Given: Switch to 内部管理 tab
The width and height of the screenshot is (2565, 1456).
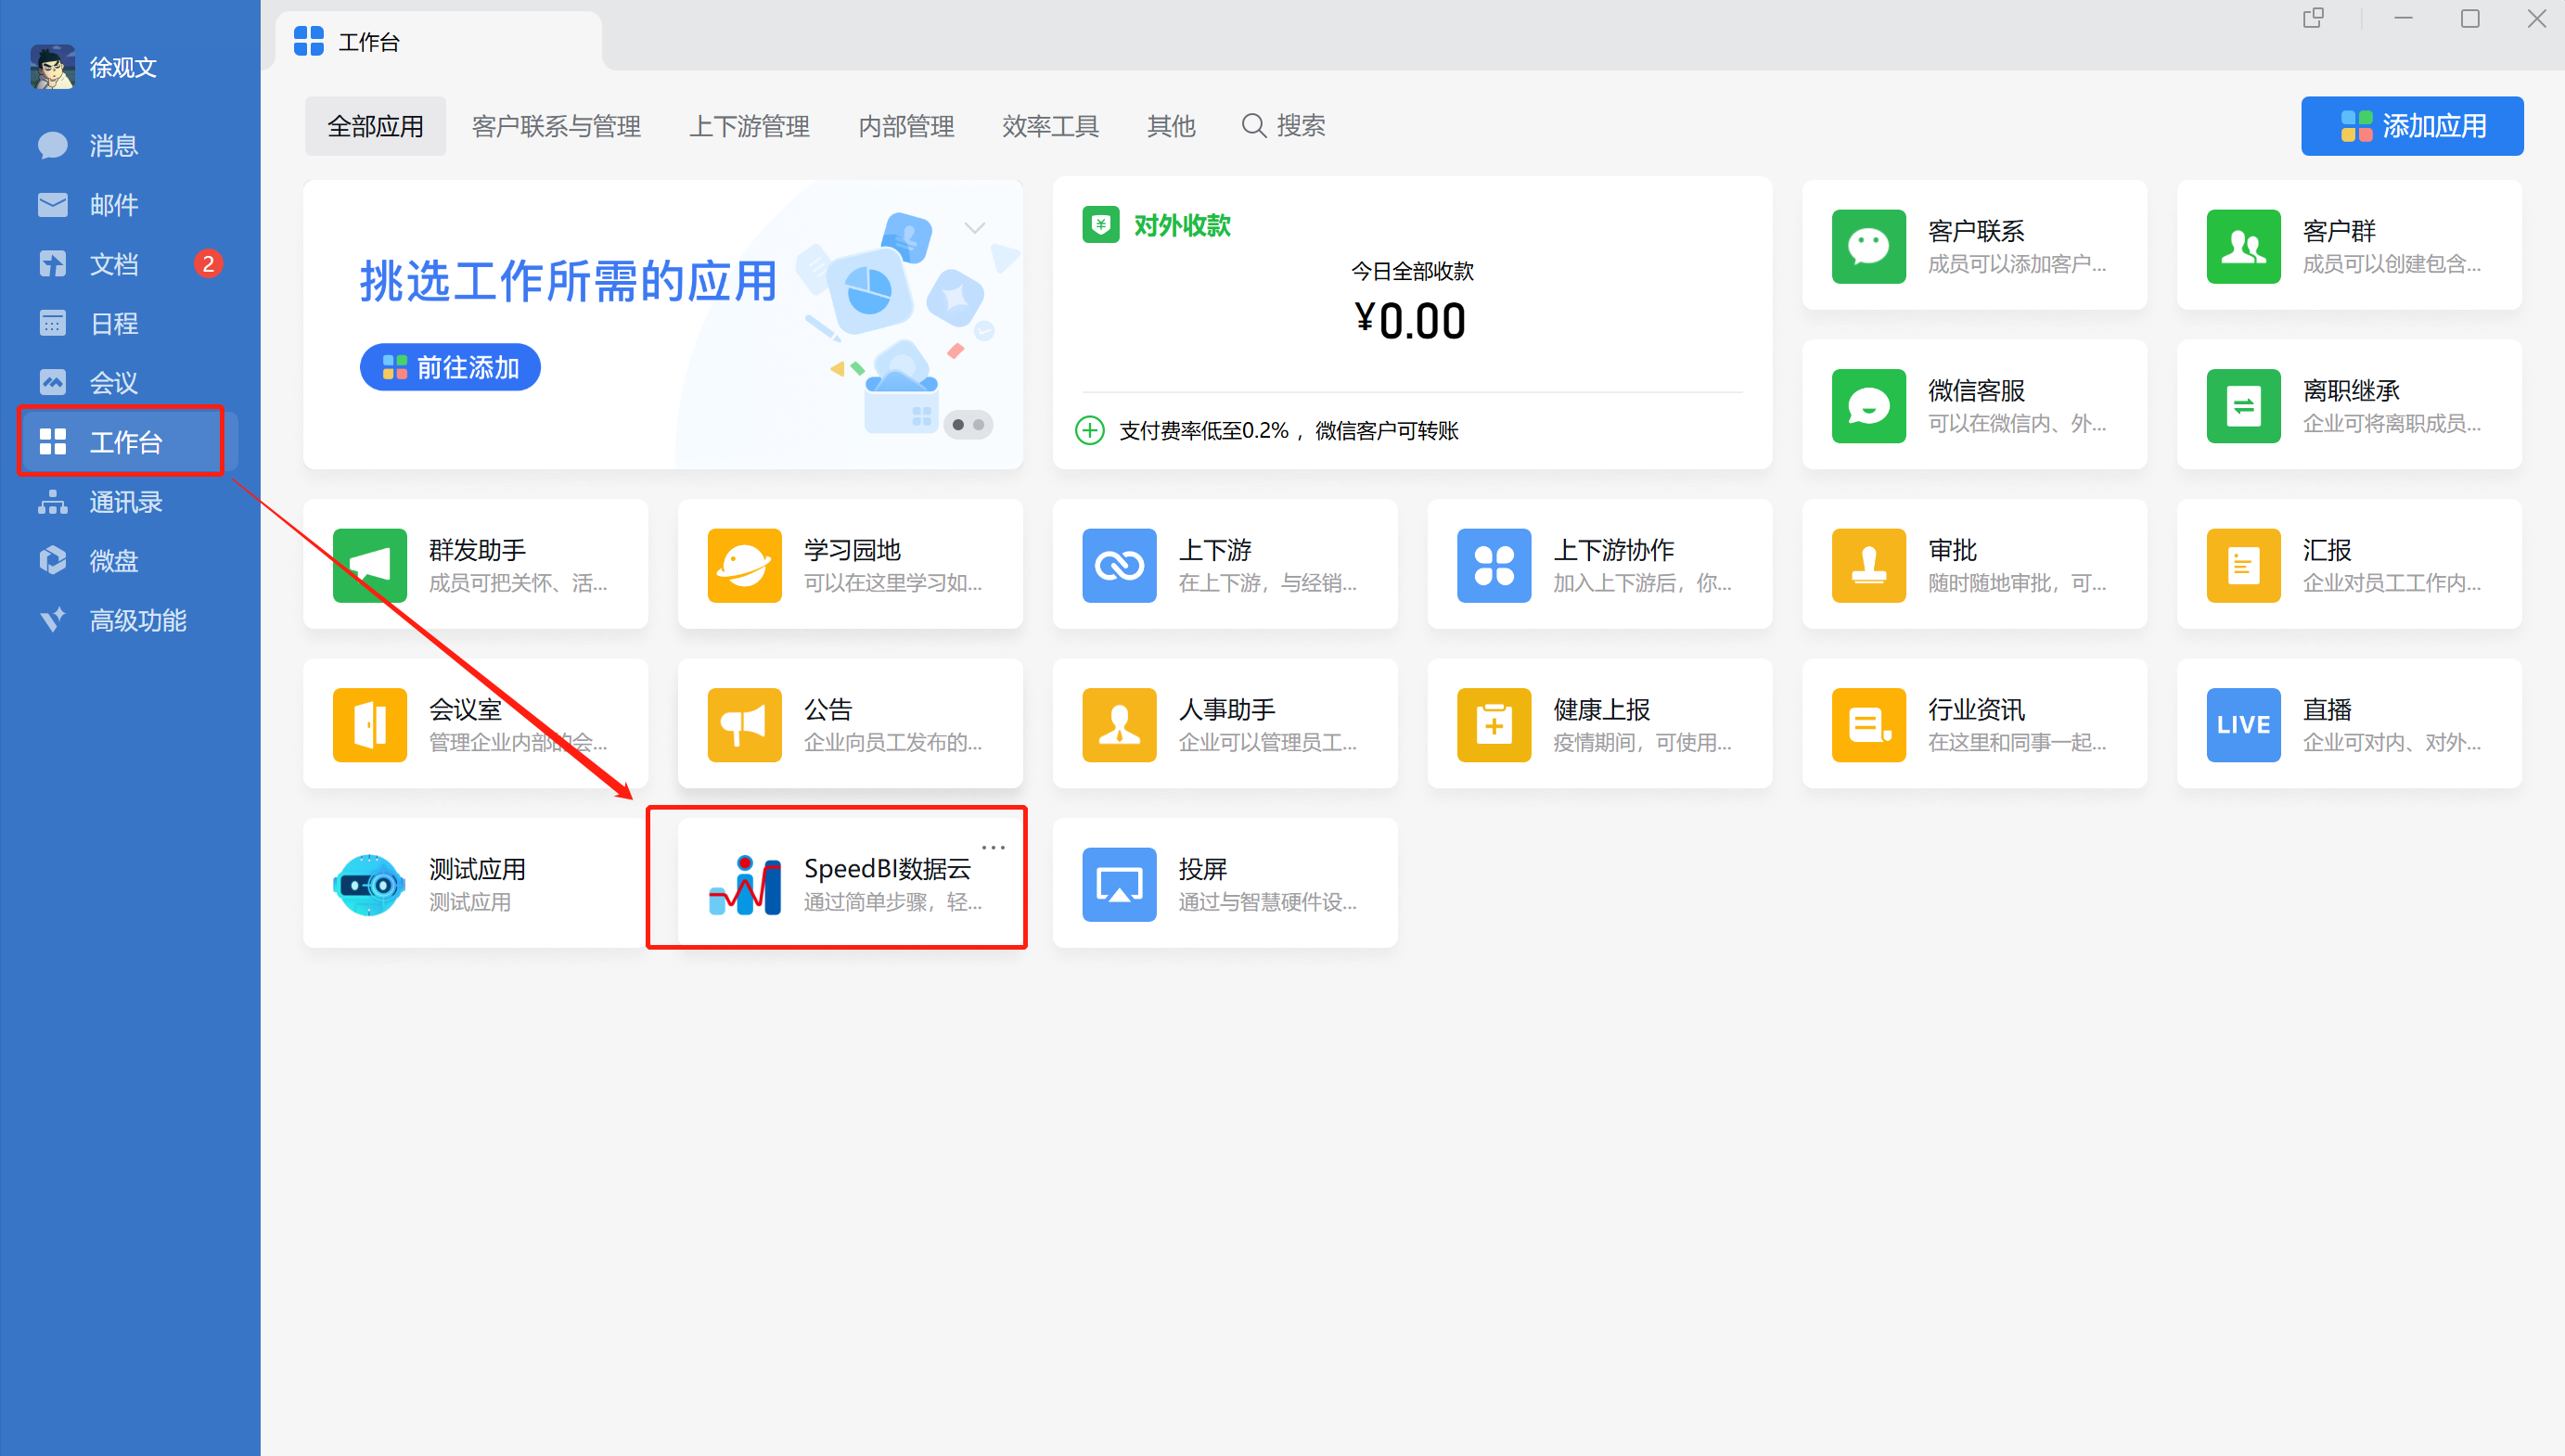Looking at the screenshot, I should tap(906, 126).
